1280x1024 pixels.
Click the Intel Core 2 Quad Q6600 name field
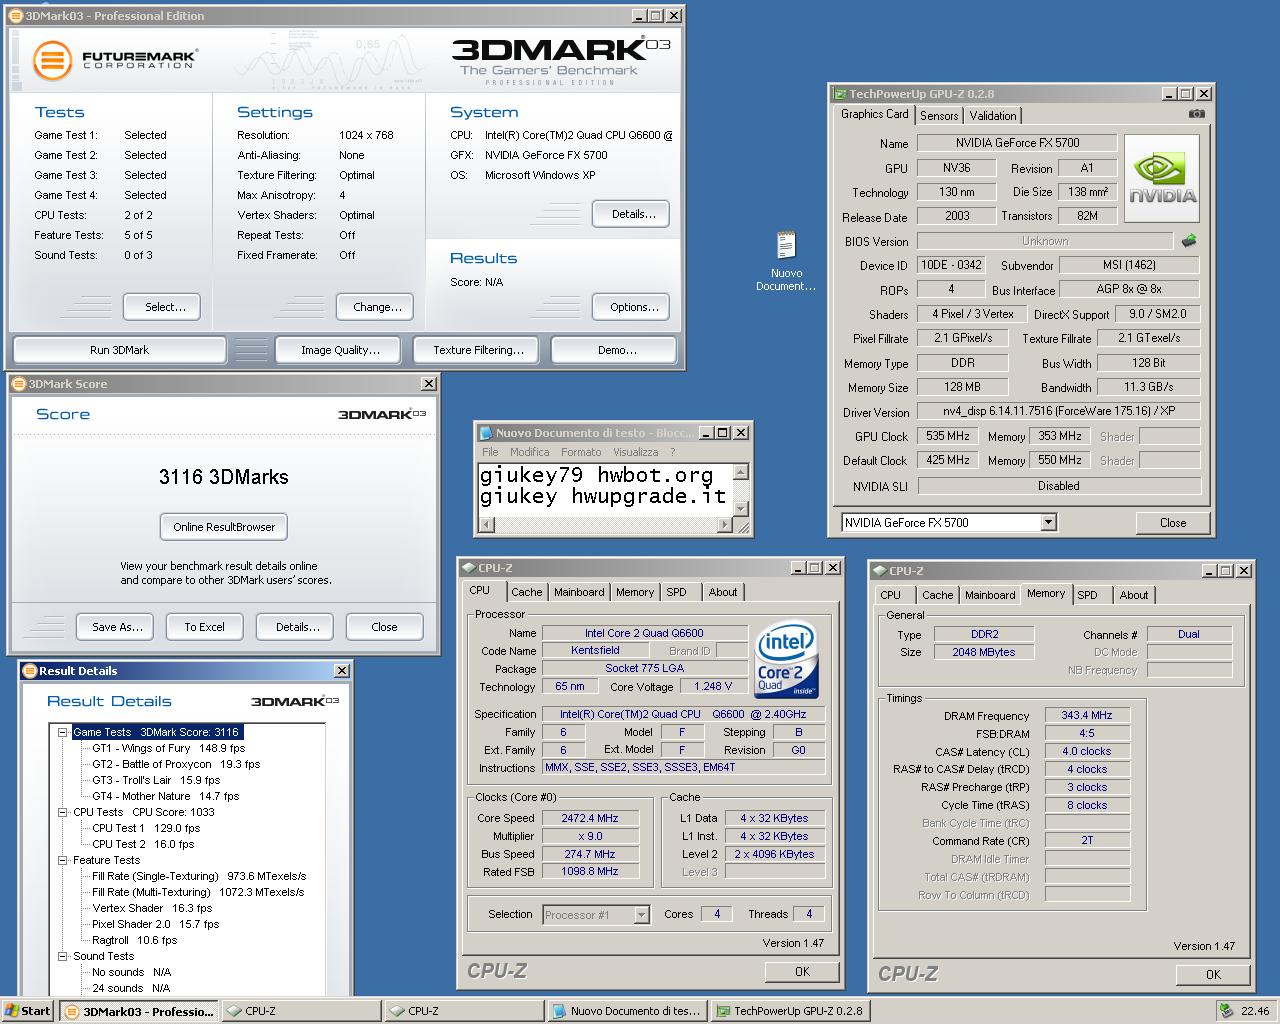tap(644, 633)
